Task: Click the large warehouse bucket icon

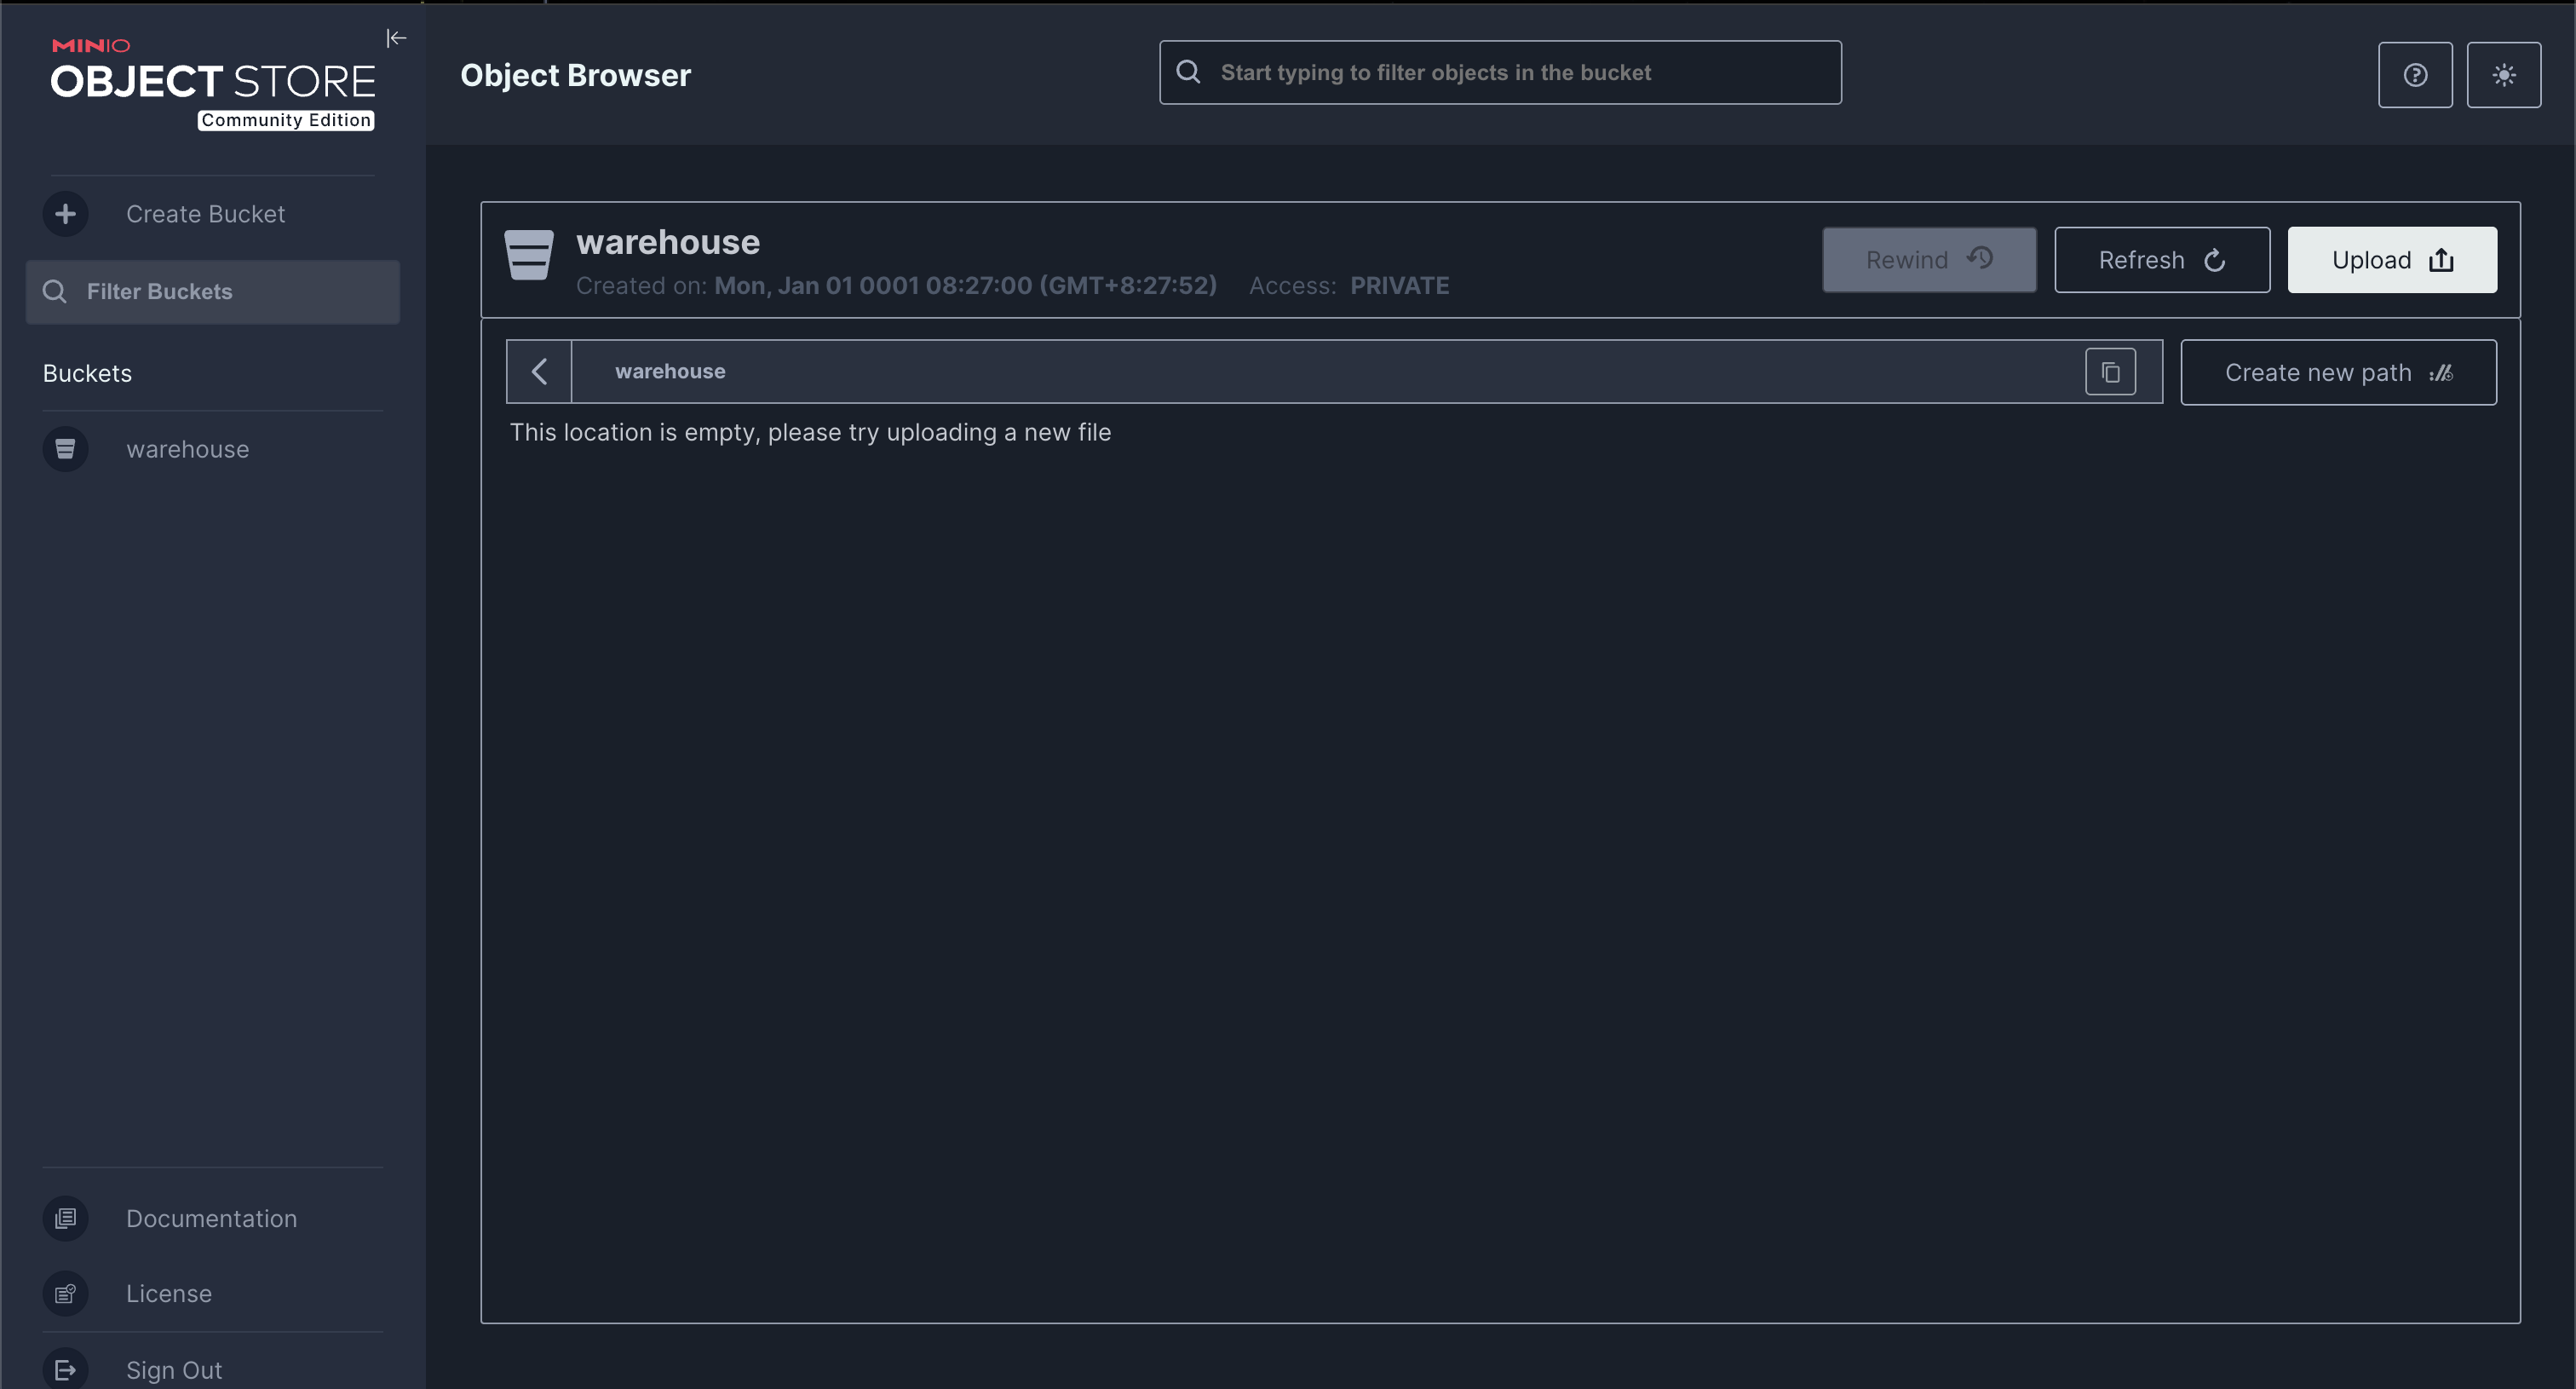Action: 528,256
